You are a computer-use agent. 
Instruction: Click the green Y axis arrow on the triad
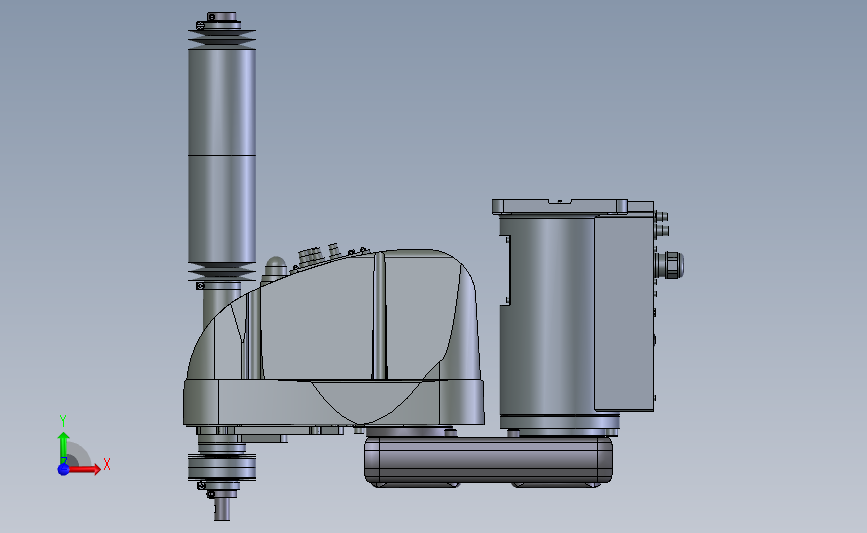pyautogui.click(x=63, y=448)
